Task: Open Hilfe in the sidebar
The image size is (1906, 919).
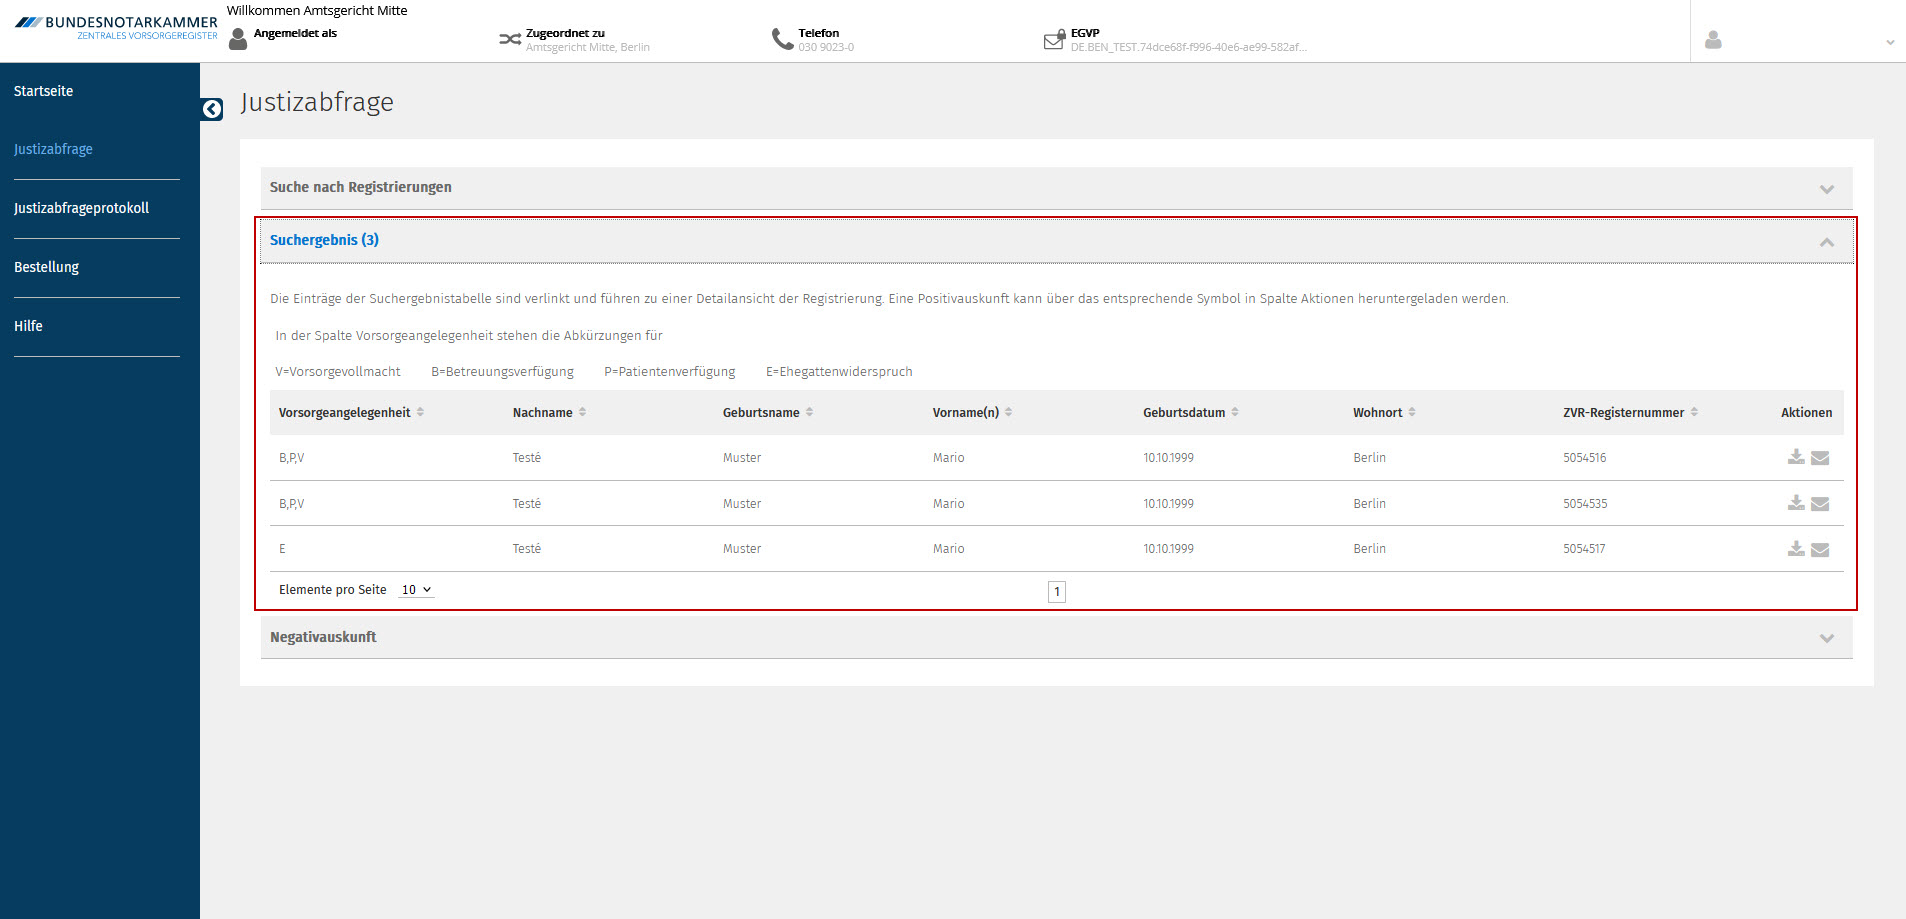Action: 28,326
